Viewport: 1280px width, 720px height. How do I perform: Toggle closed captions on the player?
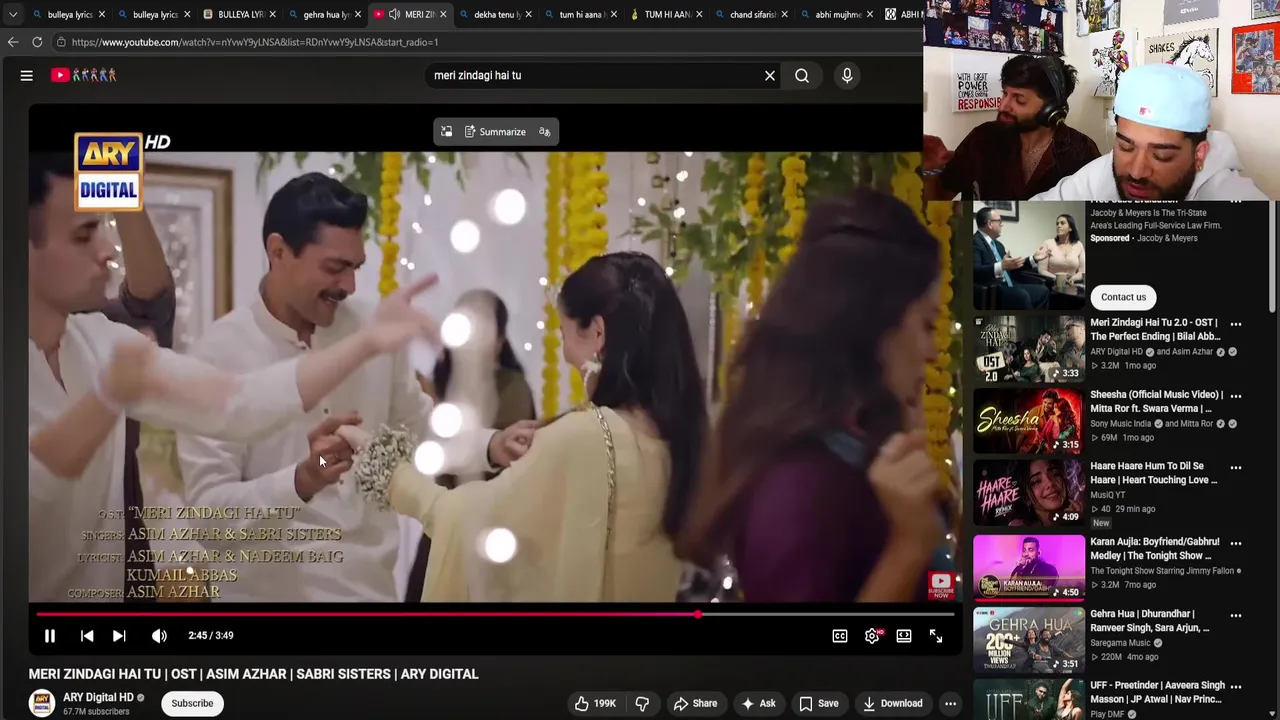(x=840, y=635)
